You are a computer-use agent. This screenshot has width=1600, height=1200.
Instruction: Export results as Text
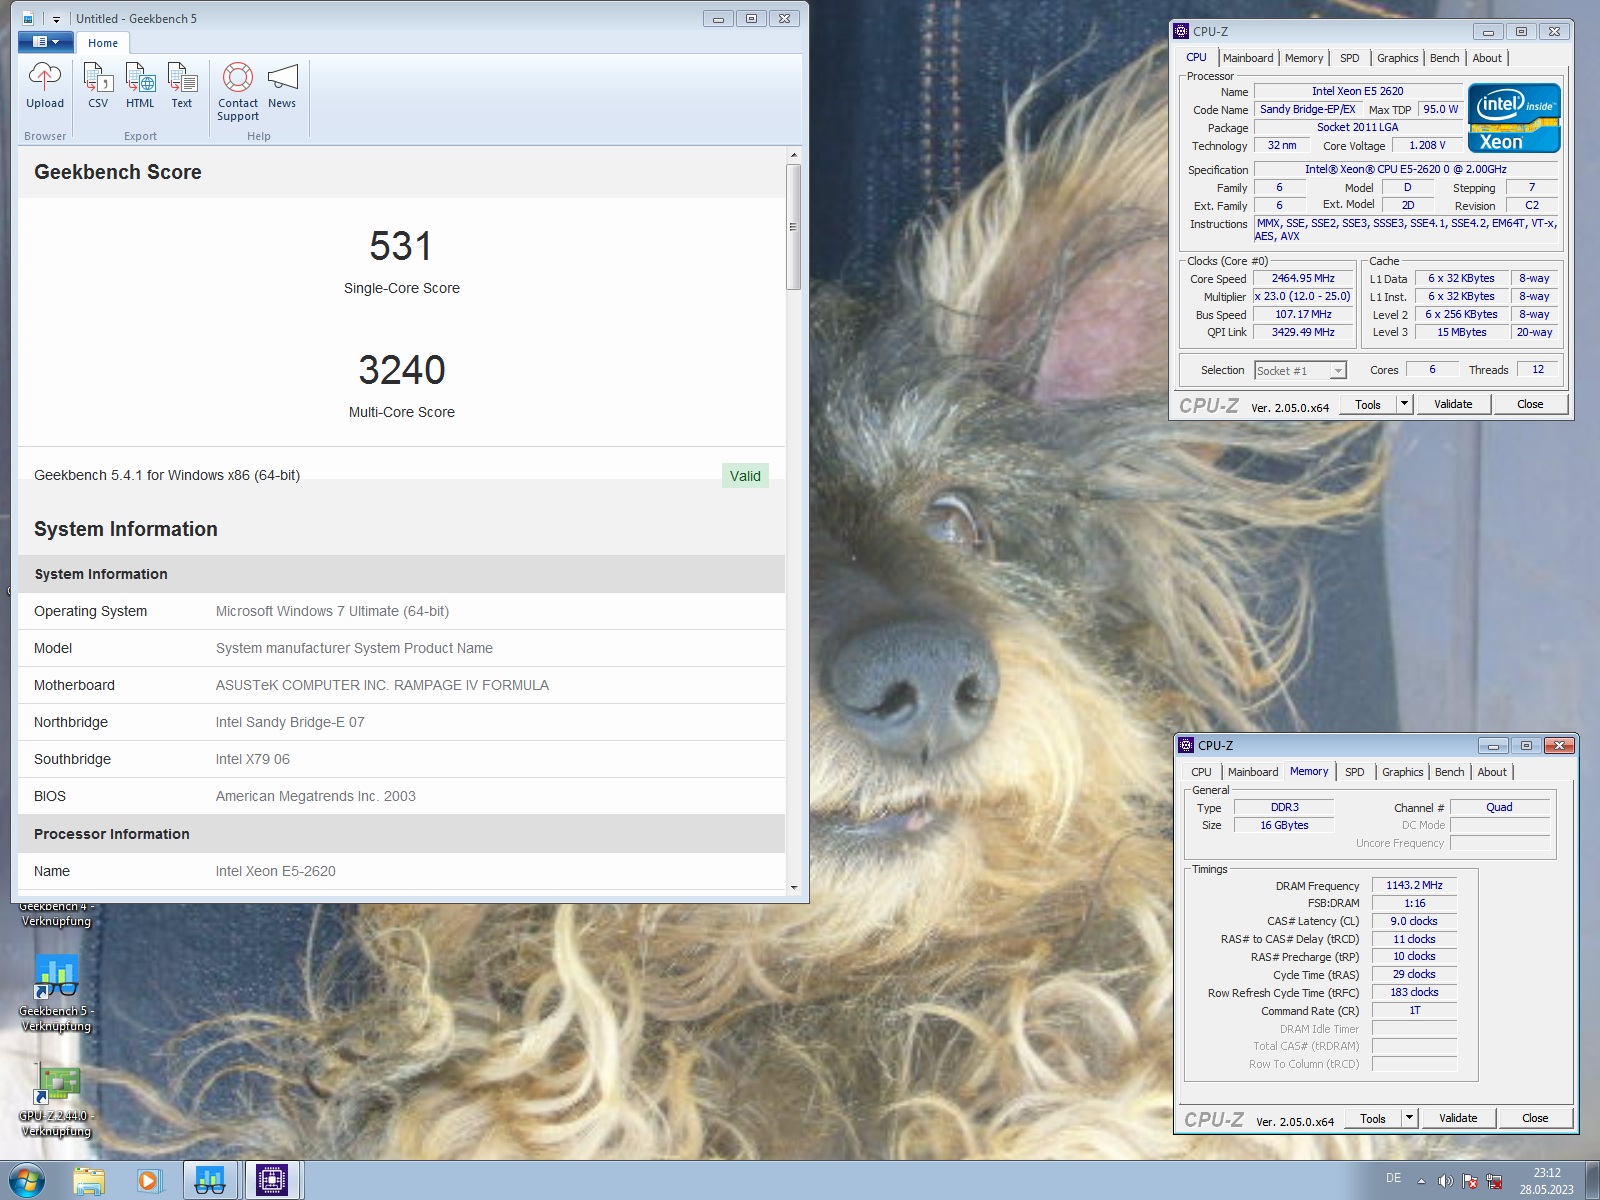(182, 86)
